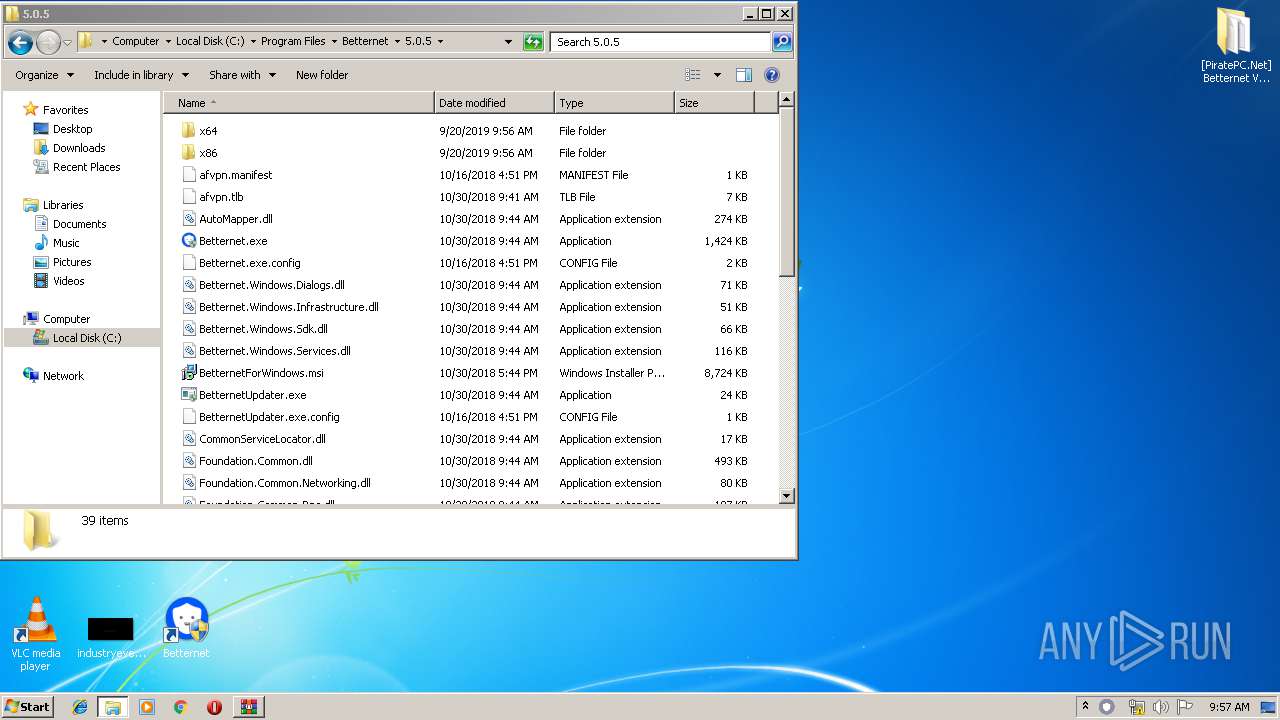
Task: Select Local Disk (C:) in navigation pane
Action: (87, 338)
